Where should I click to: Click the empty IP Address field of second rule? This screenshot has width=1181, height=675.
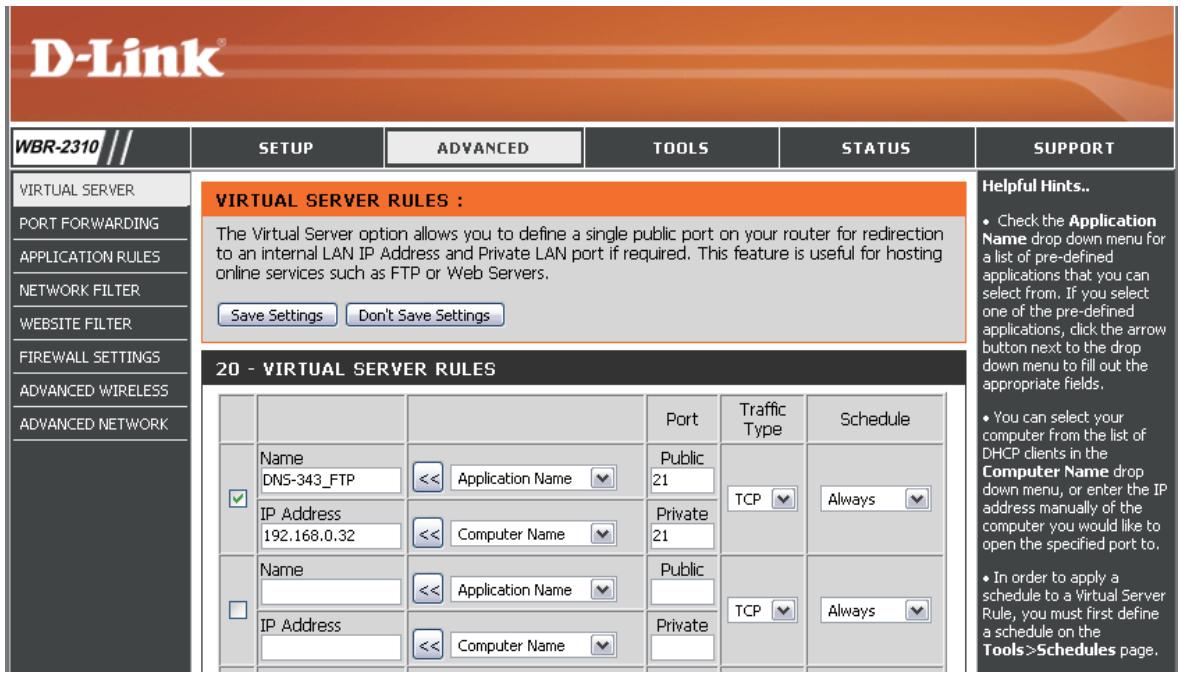coord(331,647)
